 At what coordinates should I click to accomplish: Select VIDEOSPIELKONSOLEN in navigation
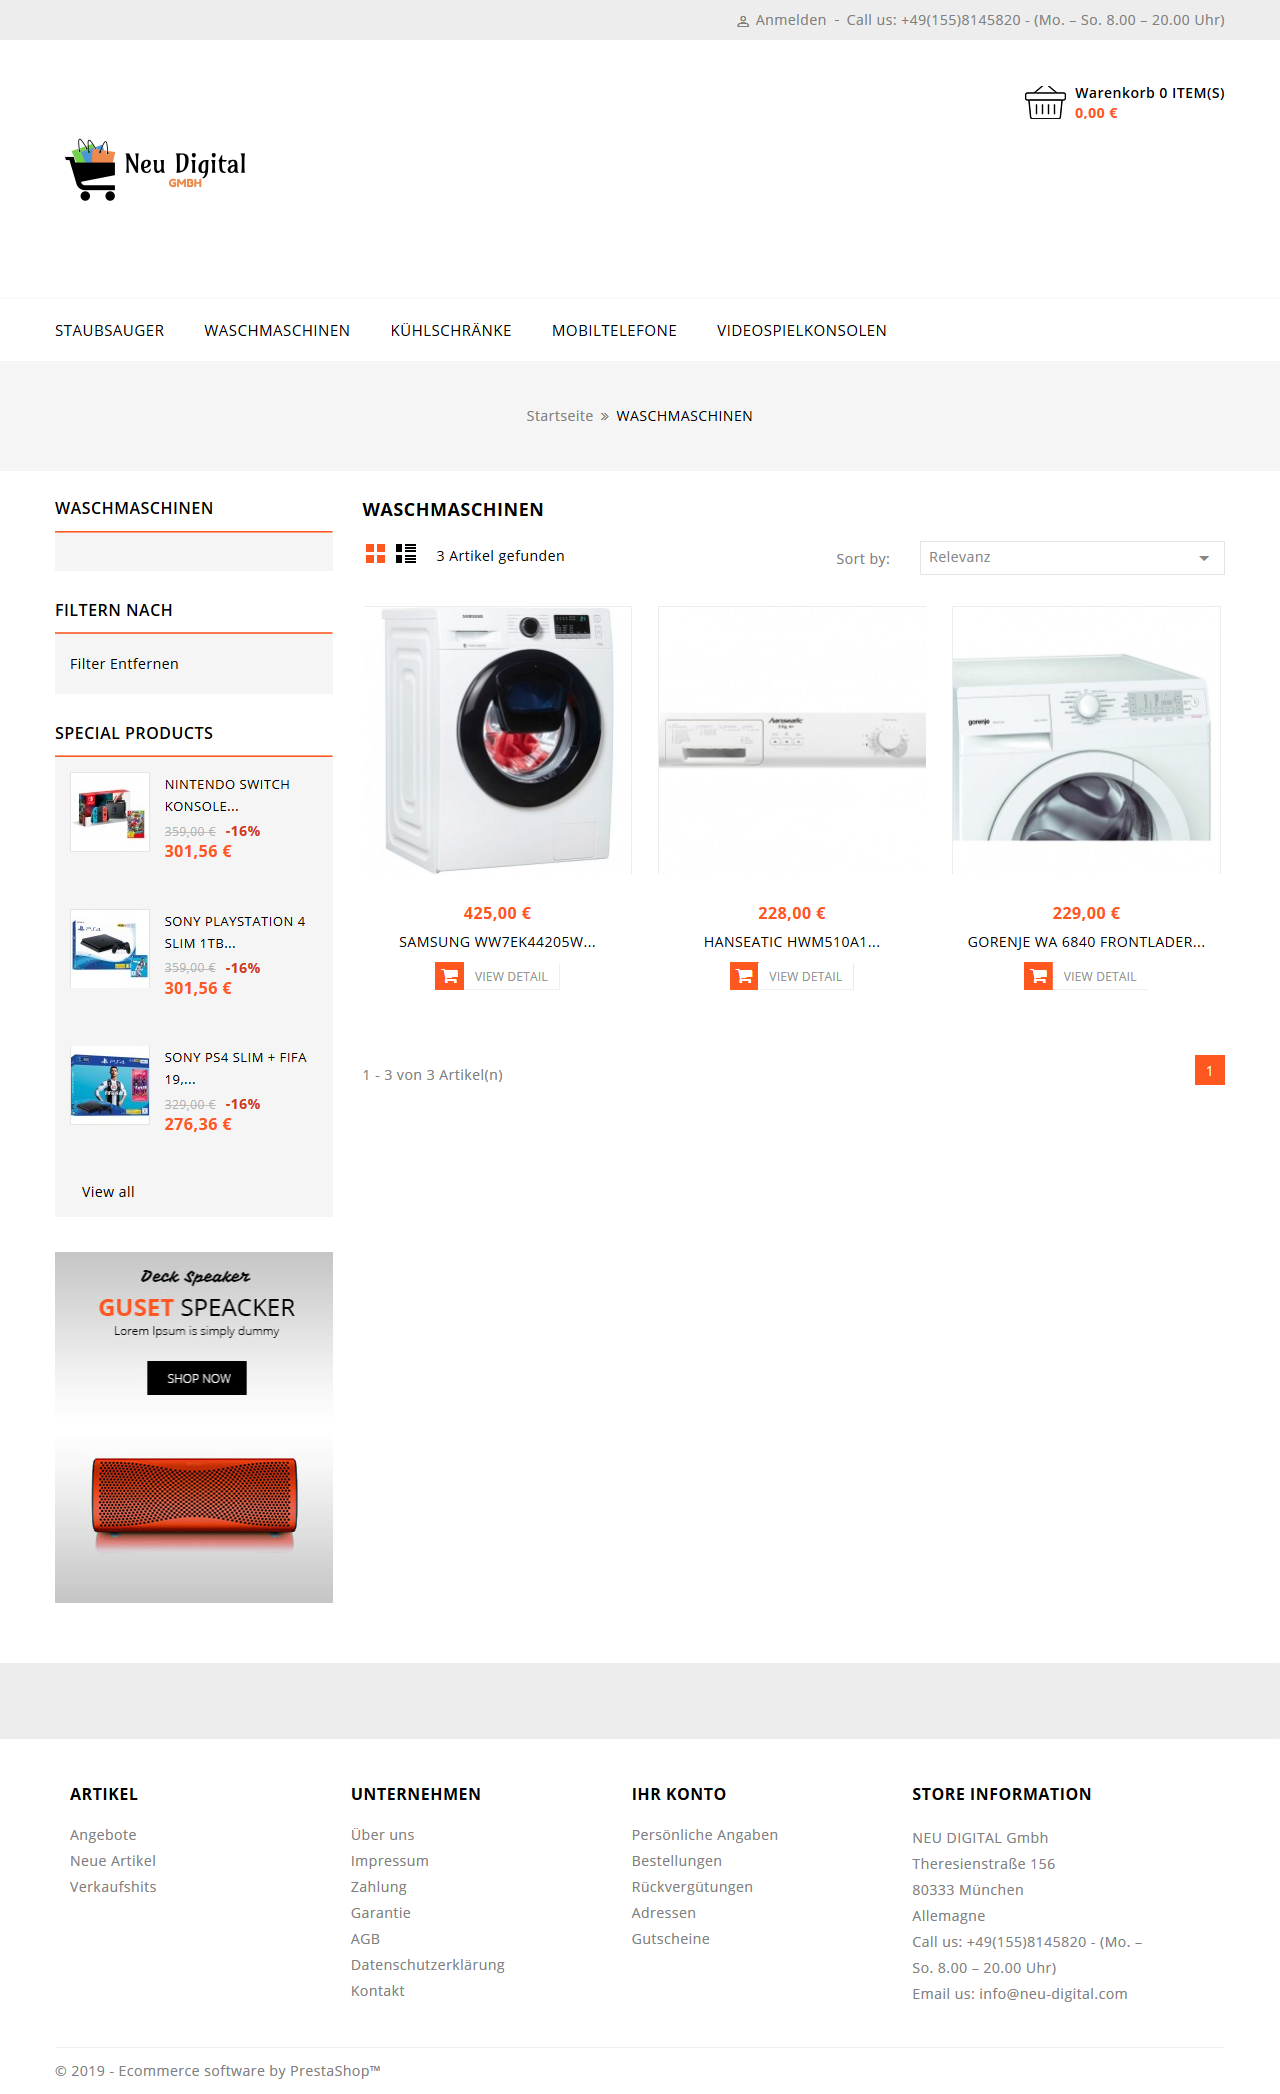click(x=802, y=331)
